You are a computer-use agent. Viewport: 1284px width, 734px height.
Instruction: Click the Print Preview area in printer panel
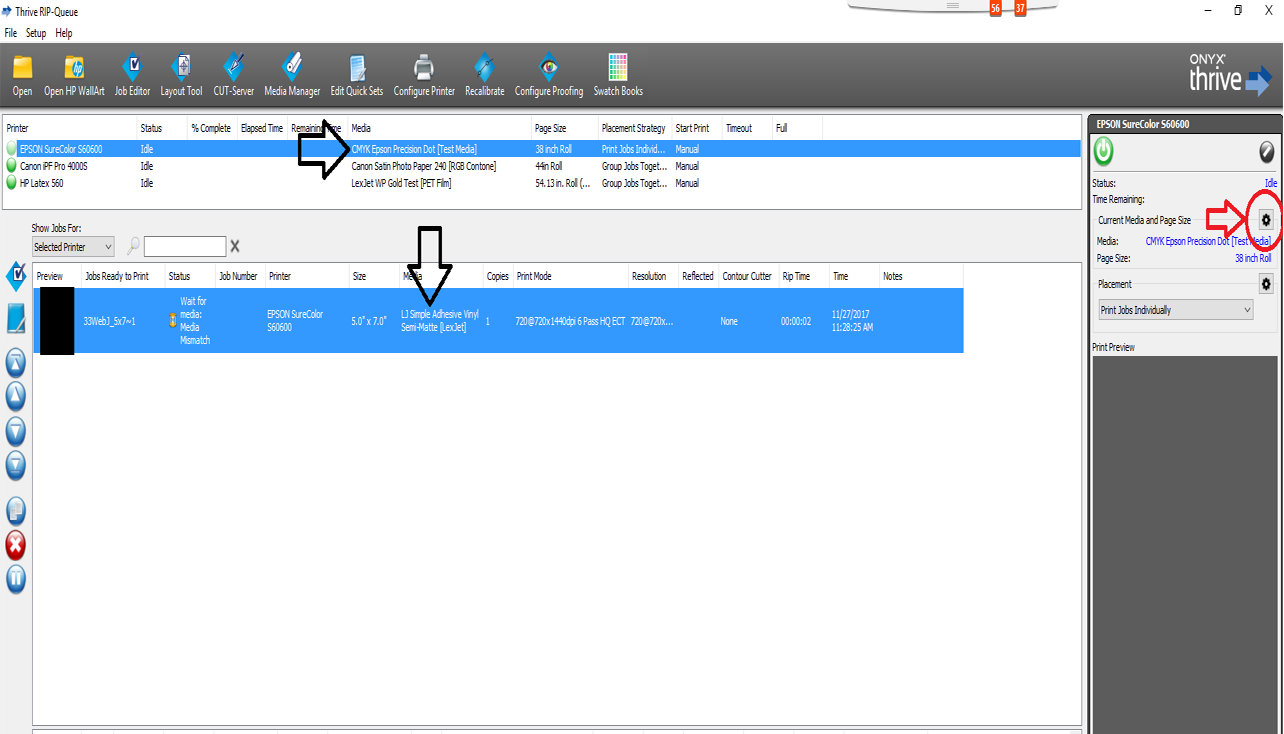click(1185, 545)
